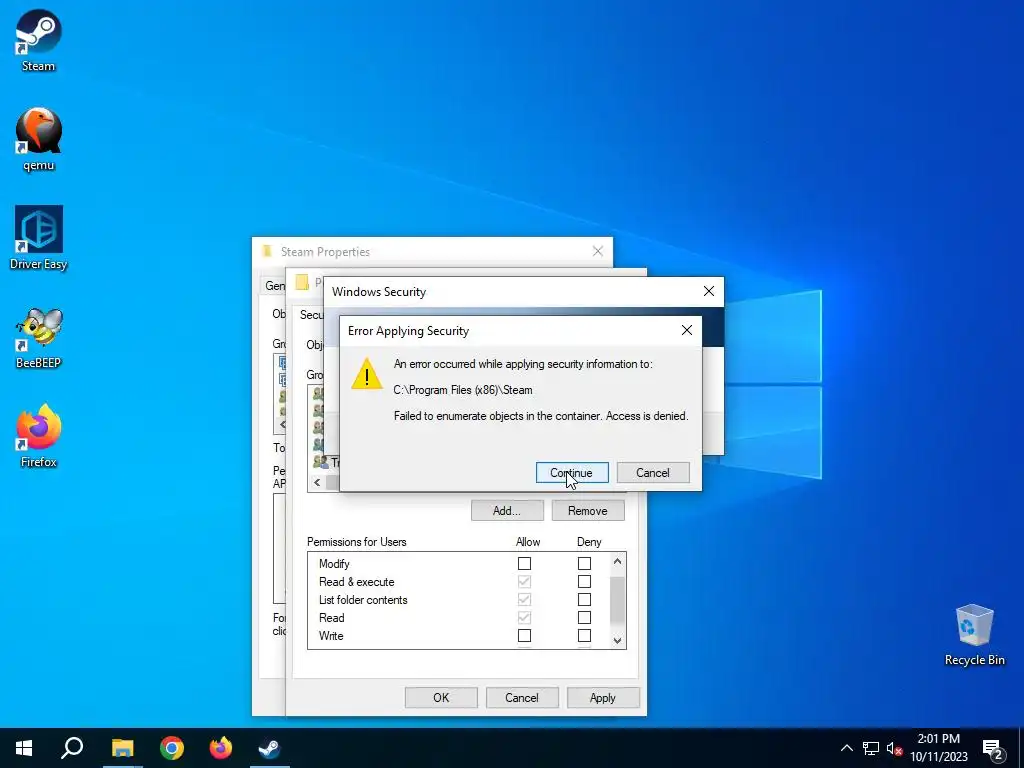Toggle Allow for Read permission
Viewport: 1024px width, 768px height.
(x=524, y=618)
